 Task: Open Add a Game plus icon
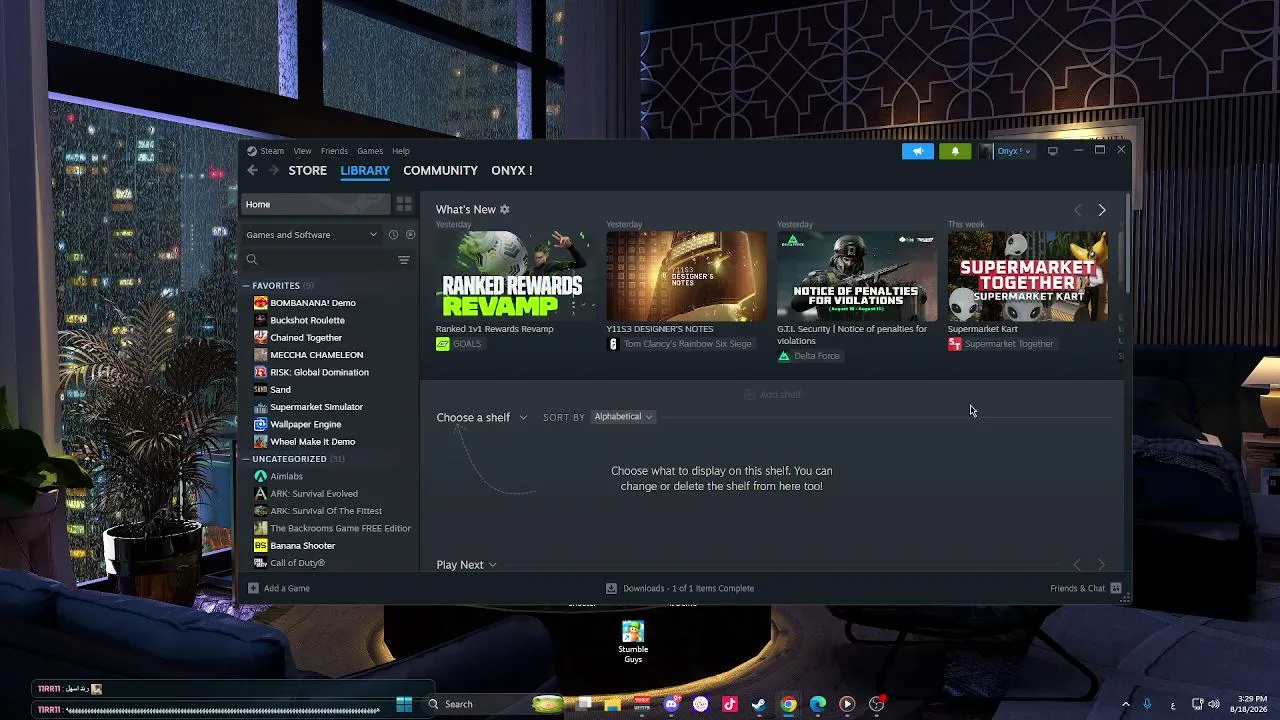click(x=253, y=588)
